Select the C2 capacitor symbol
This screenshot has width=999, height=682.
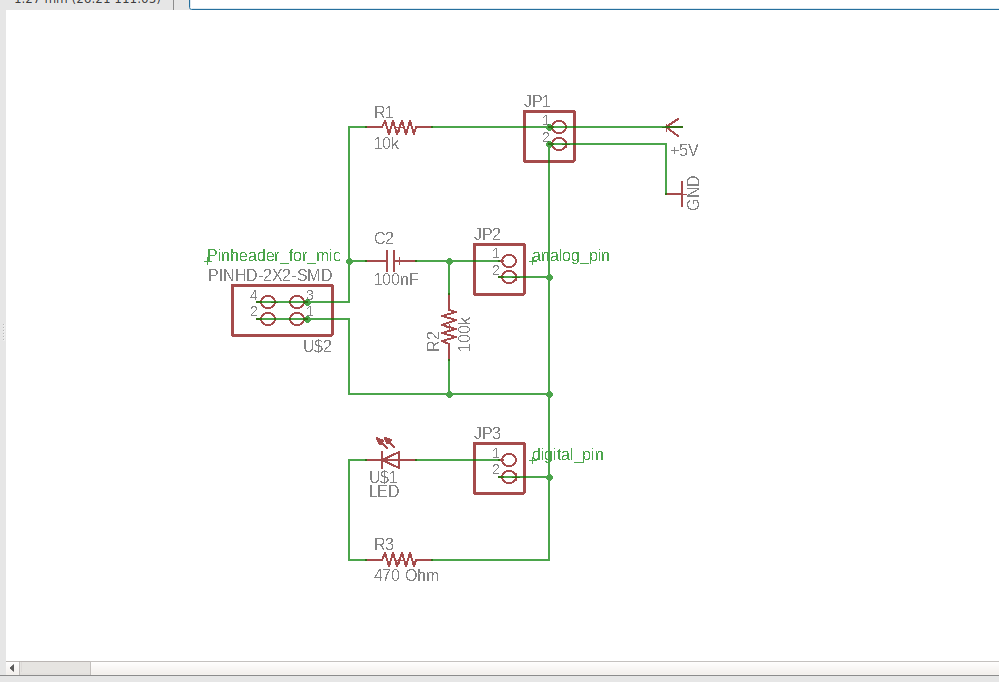391,260
